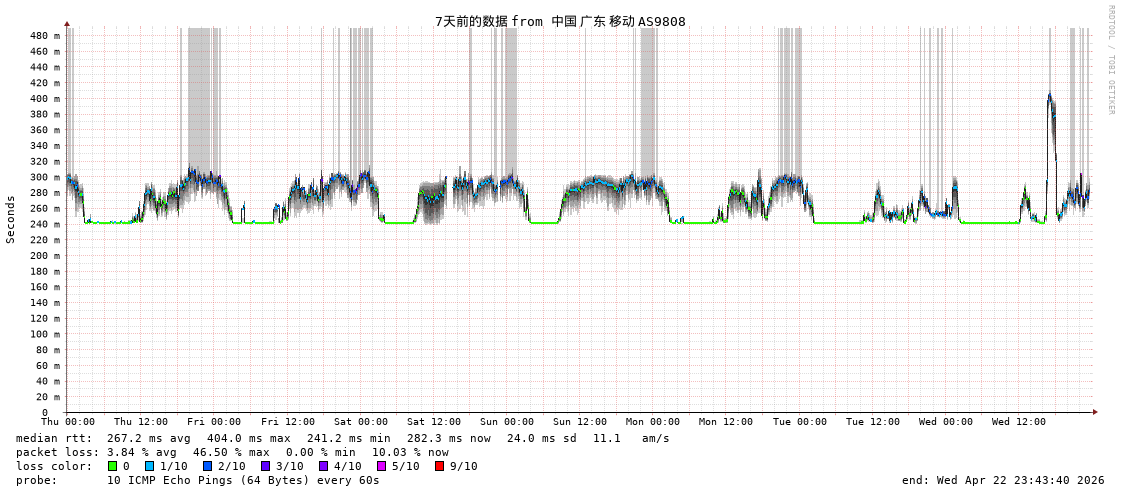Click the "Seconds" y-axis label
Viewport: 1121px width, 494px height.
tap(11, 219)
